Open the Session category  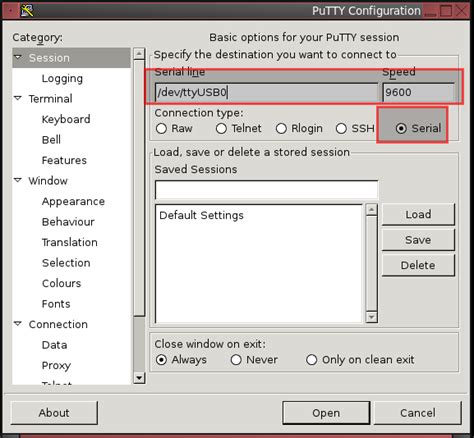pos(49,58)
